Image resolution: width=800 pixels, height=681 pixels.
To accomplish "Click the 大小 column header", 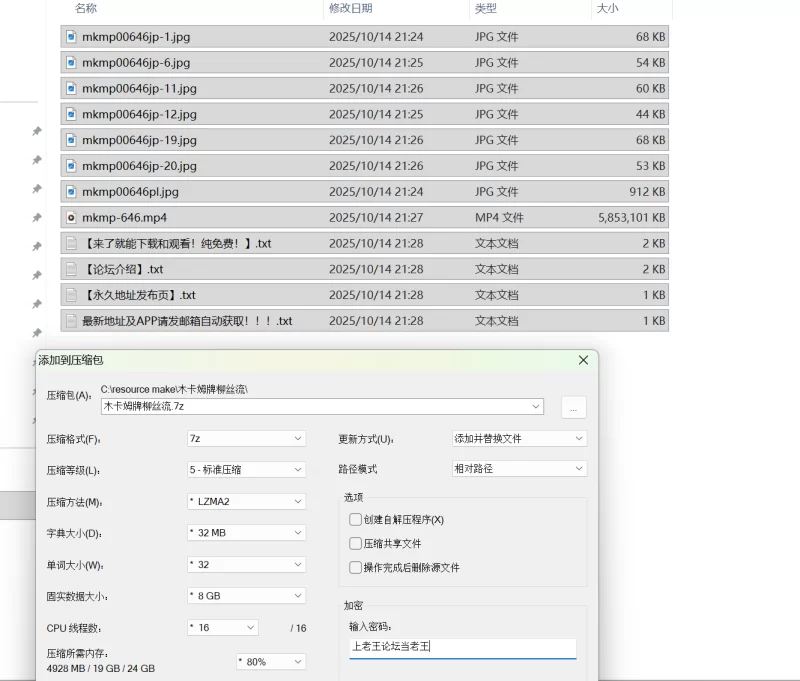I will pyautogui.click(x=607, y=8).
